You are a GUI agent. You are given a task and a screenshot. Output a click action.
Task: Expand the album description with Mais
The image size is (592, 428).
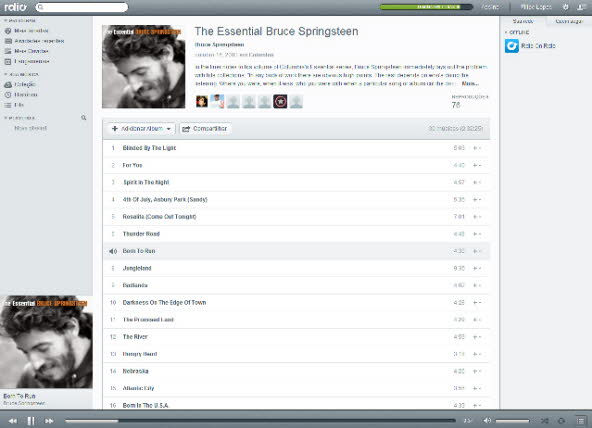(470, 83)
